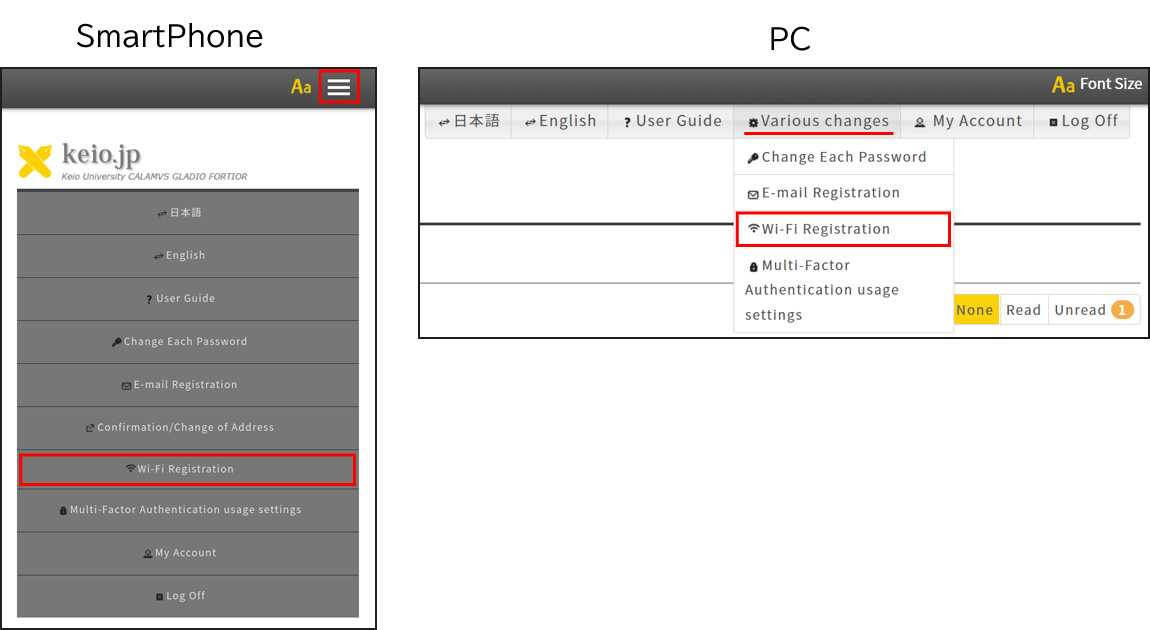
Task: Select the Read filter toggle
Action: click(1023, 310)
